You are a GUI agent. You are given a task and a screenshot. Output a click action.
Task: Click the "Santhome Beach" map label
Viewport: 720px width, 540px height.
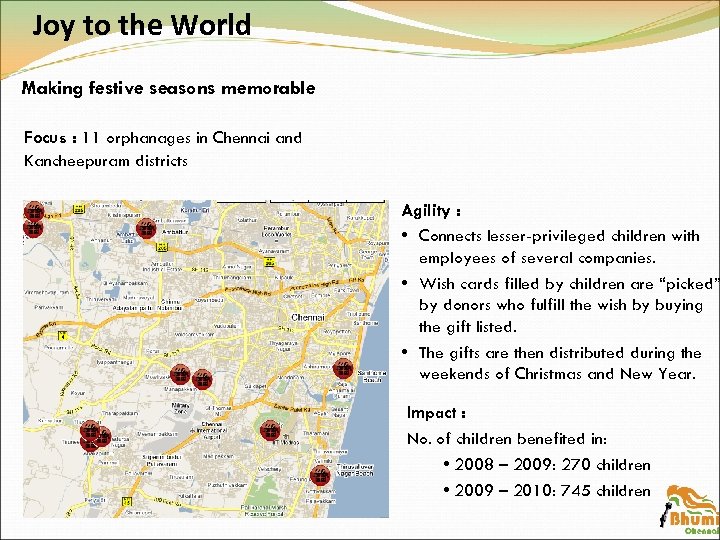click(371, 376)
